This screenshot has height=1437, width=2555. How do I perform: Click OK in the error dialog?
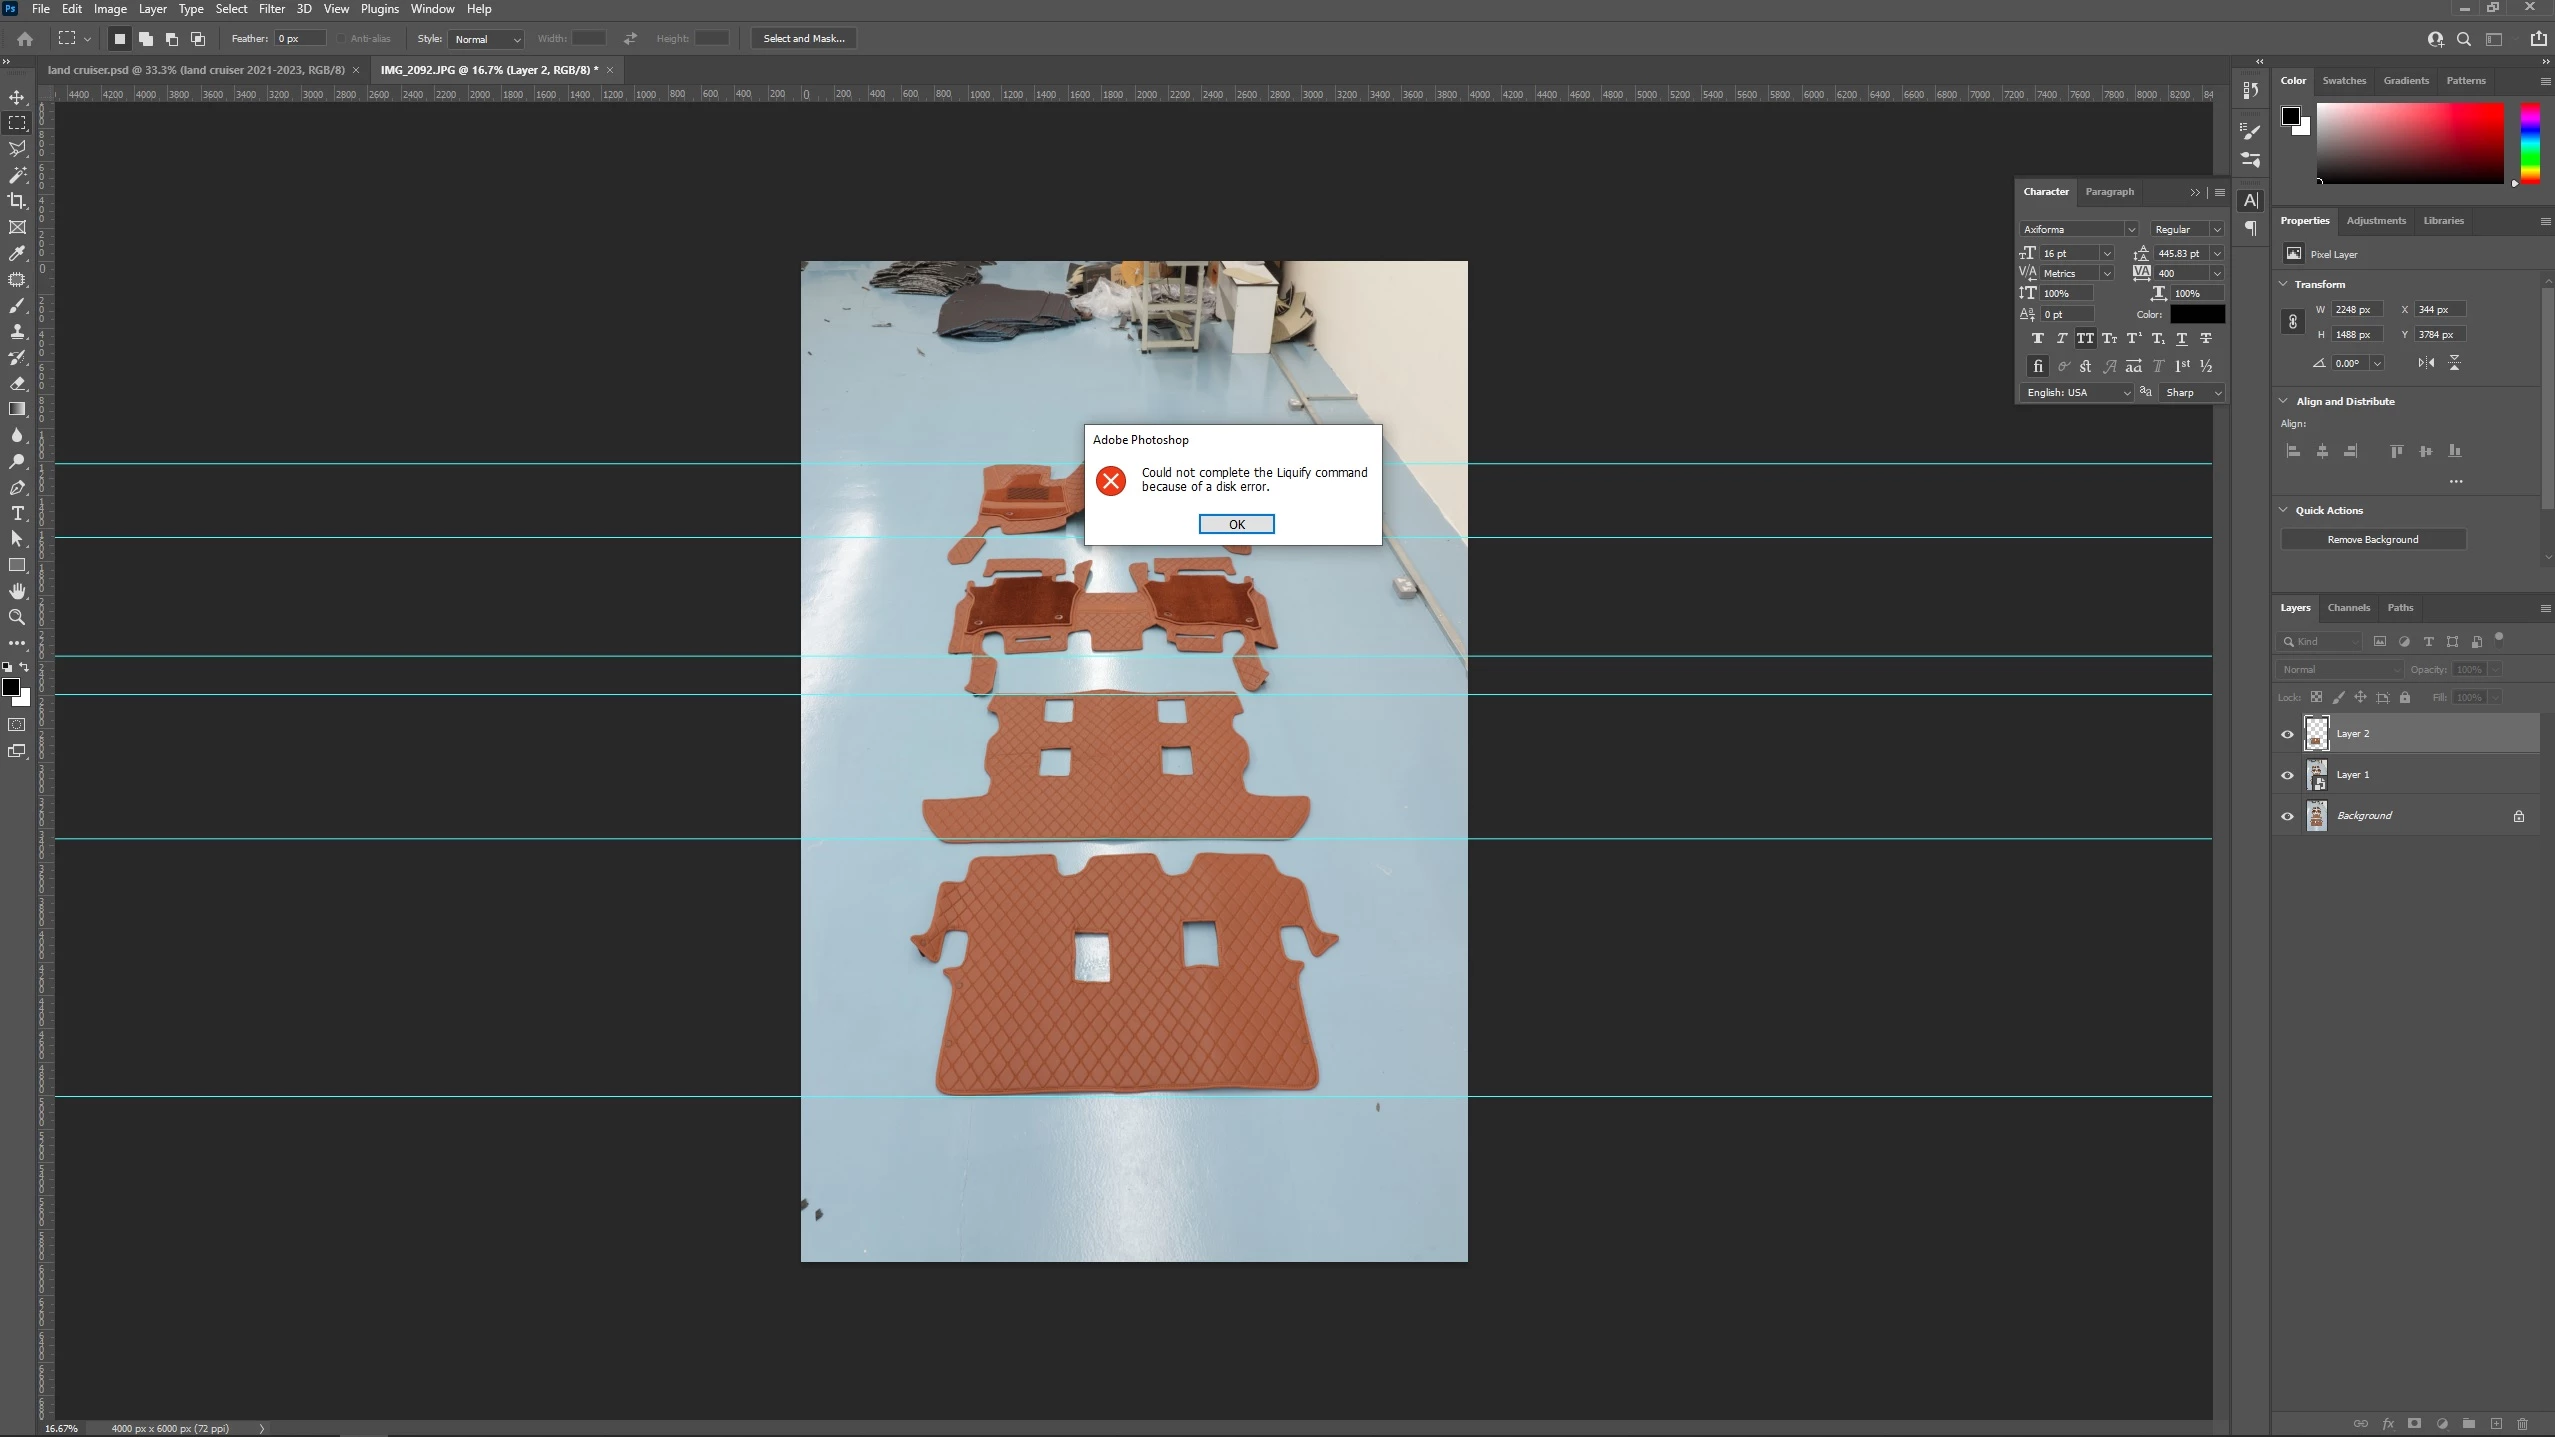tap(1236, 524)
